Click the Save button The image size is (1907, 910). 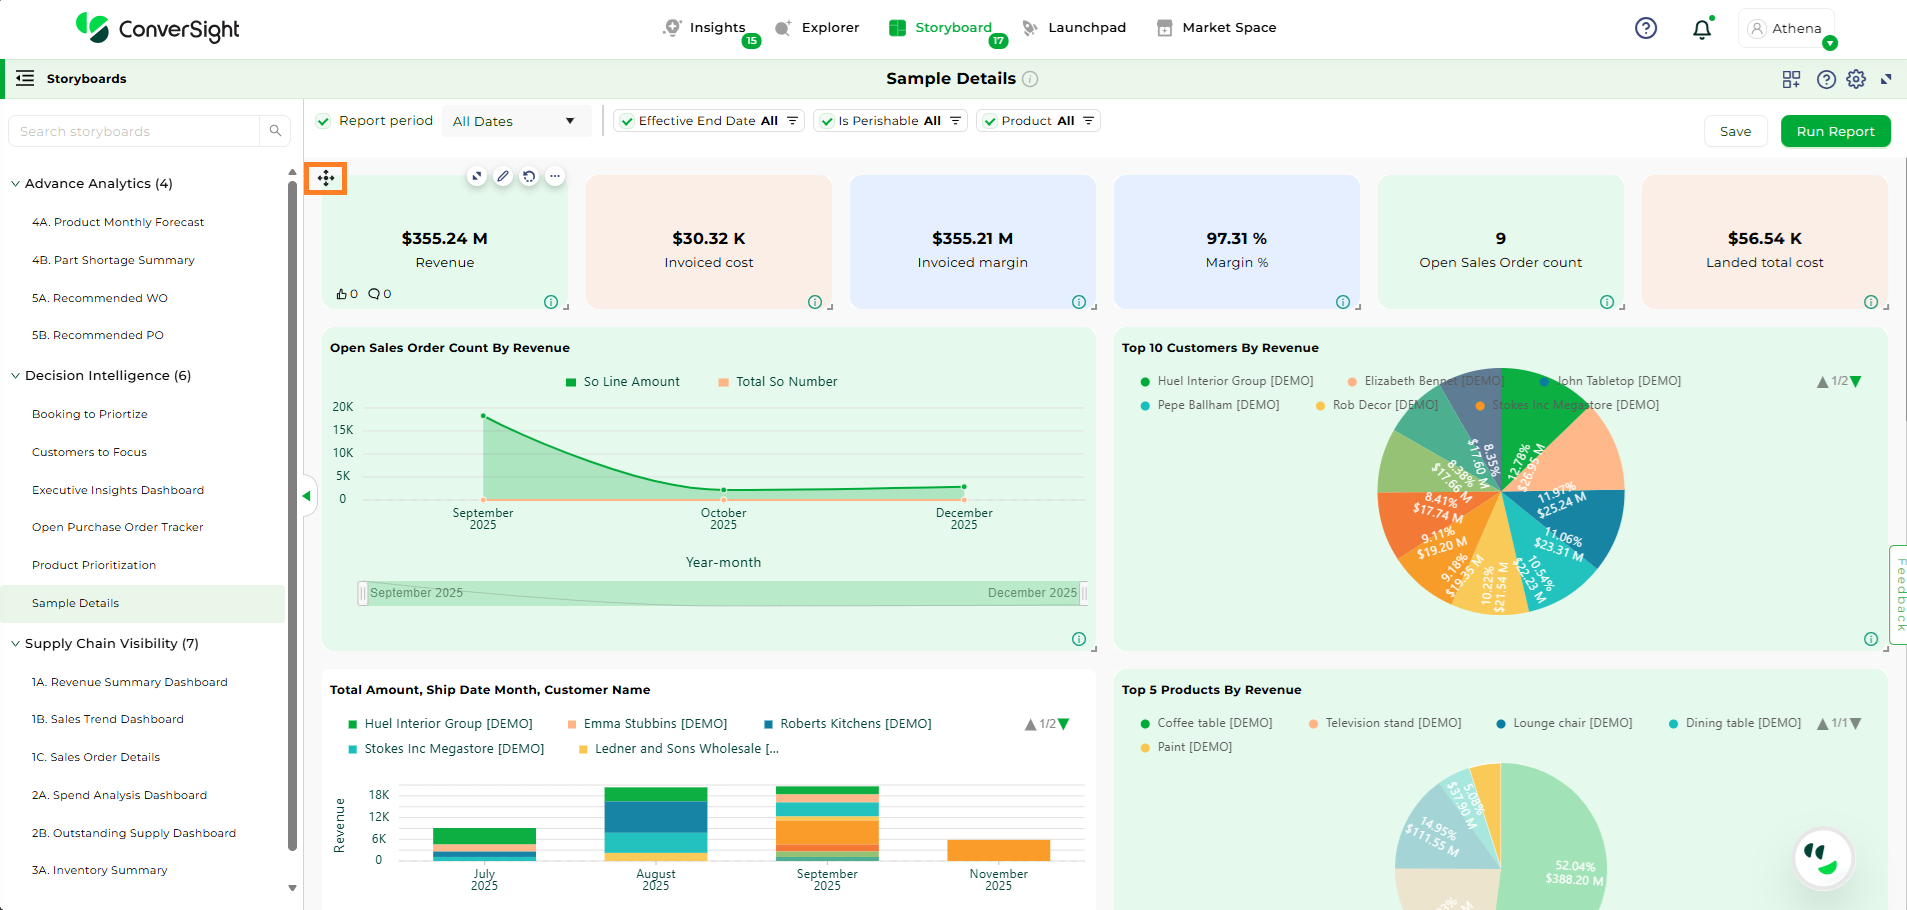pyautogui.click(x=1735, y=131)
